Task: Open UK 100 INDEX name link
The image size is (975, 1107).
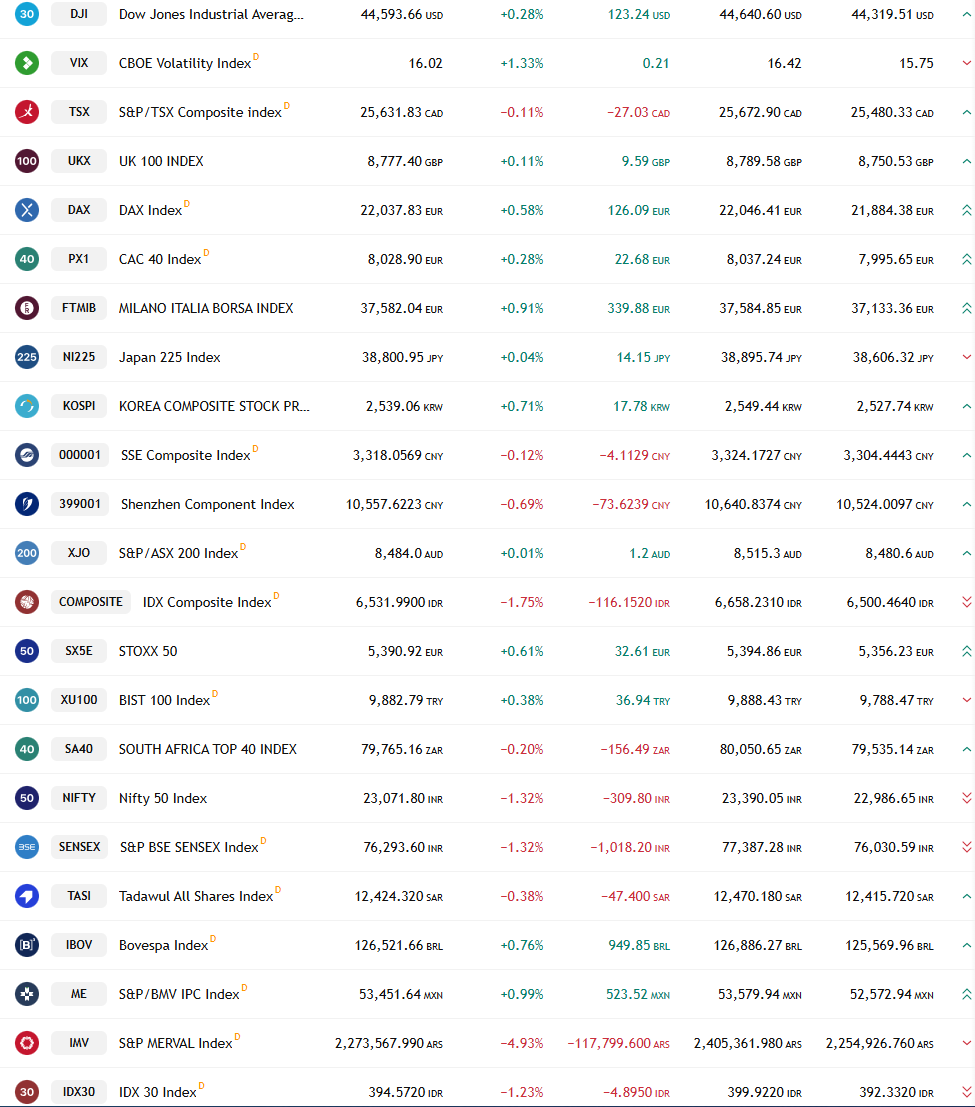Action: click(161, 161)
